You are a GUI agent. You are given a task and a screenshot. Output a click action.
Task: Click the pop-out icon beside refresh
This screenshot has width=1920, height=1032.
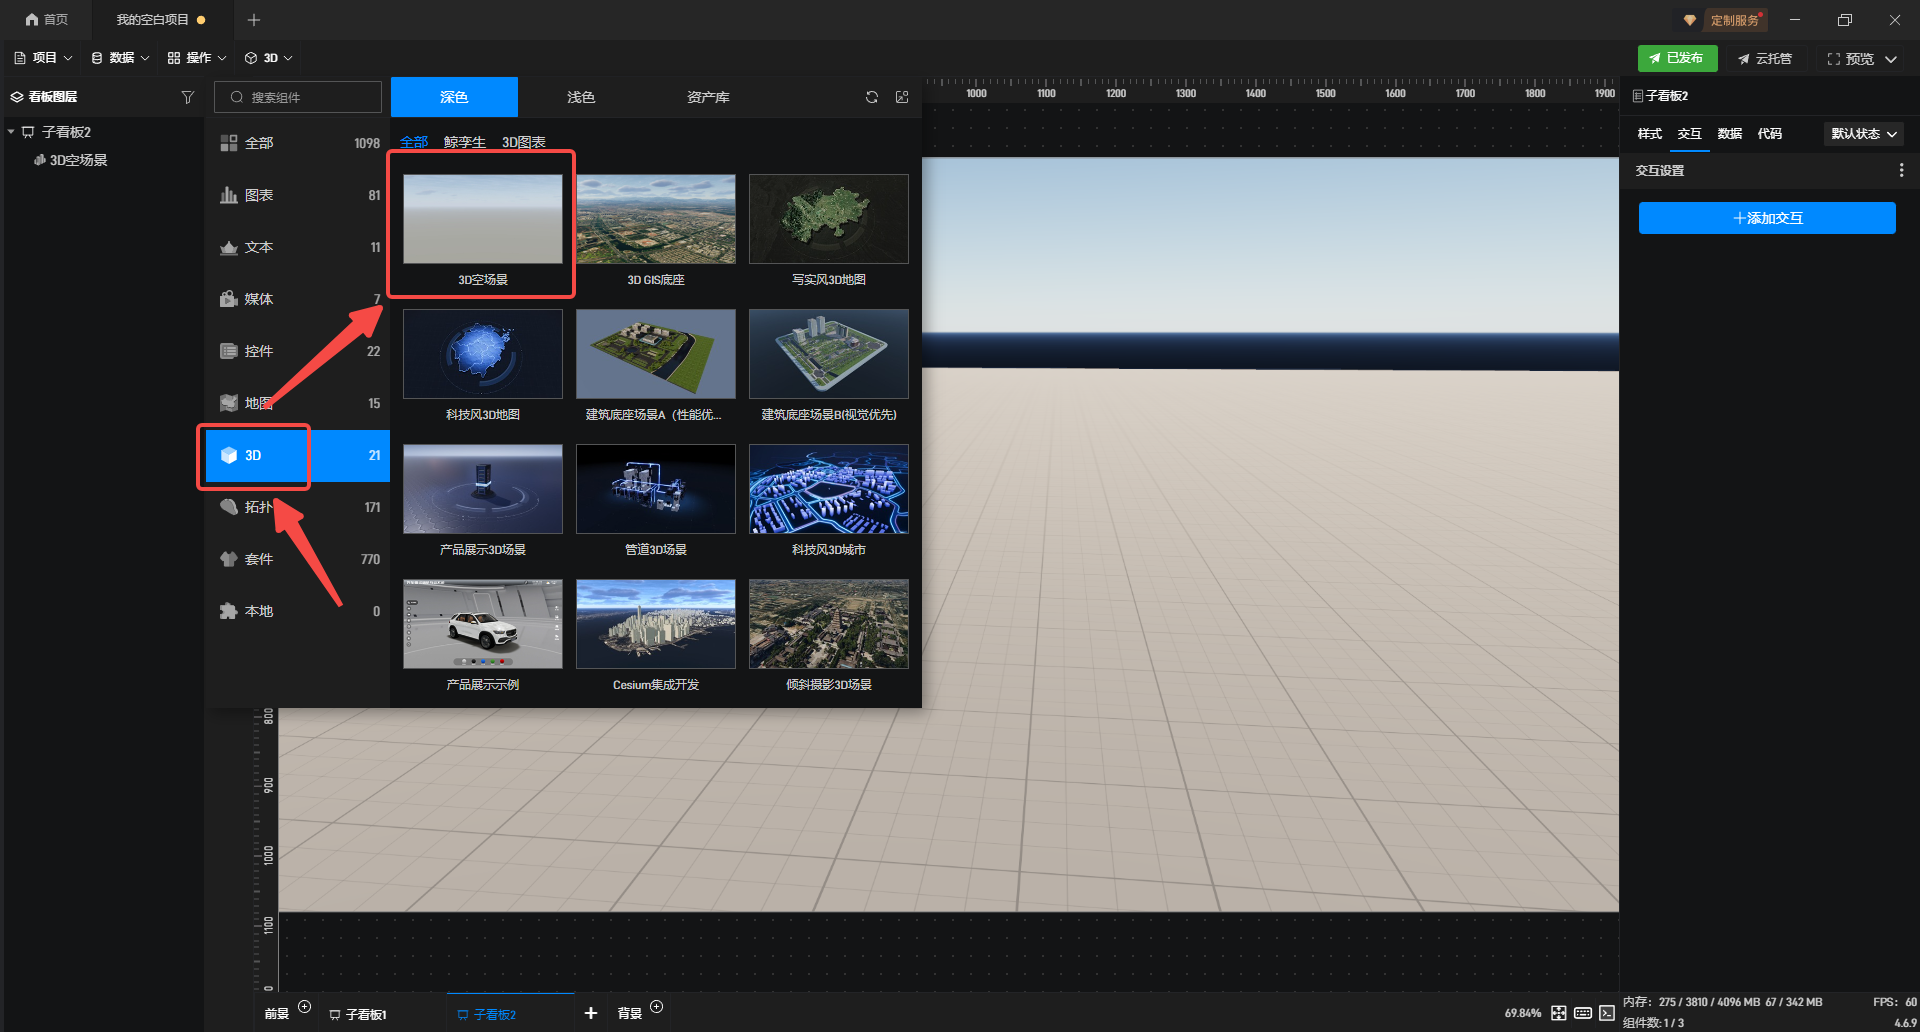pos(902,97)
